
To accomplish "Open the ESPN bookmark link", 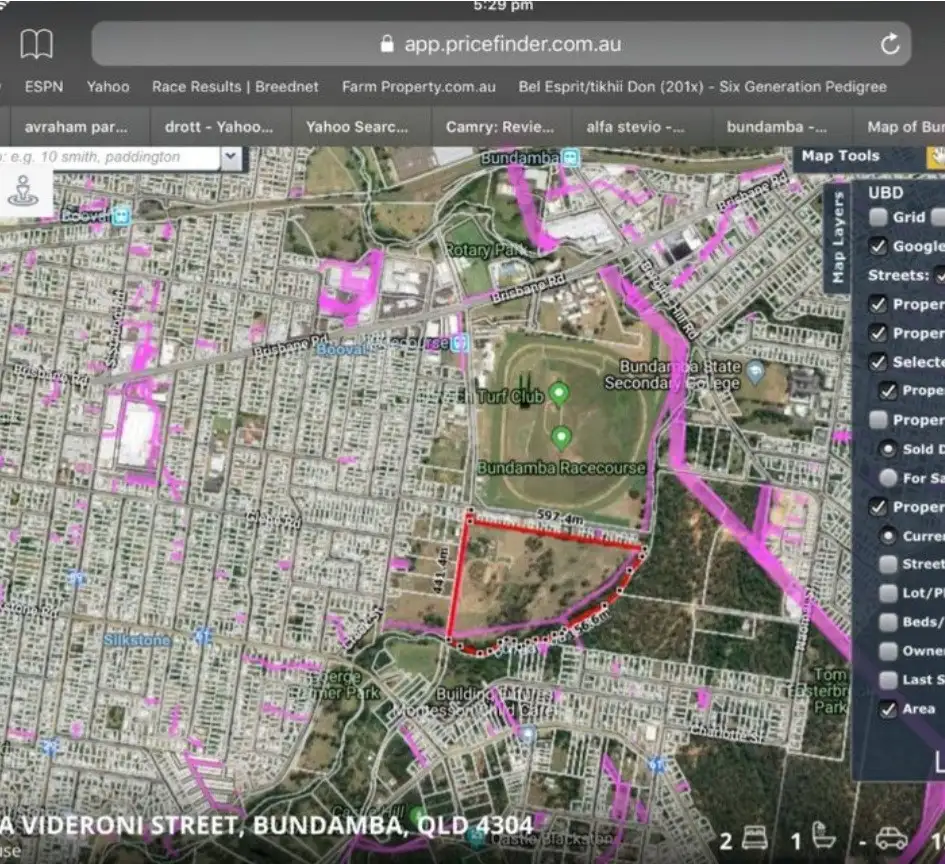I will (x=43, y=87).
